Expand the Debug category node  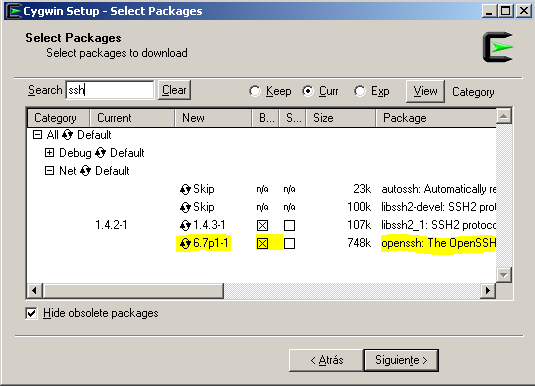pyautogui.click(x=49, y=153)
